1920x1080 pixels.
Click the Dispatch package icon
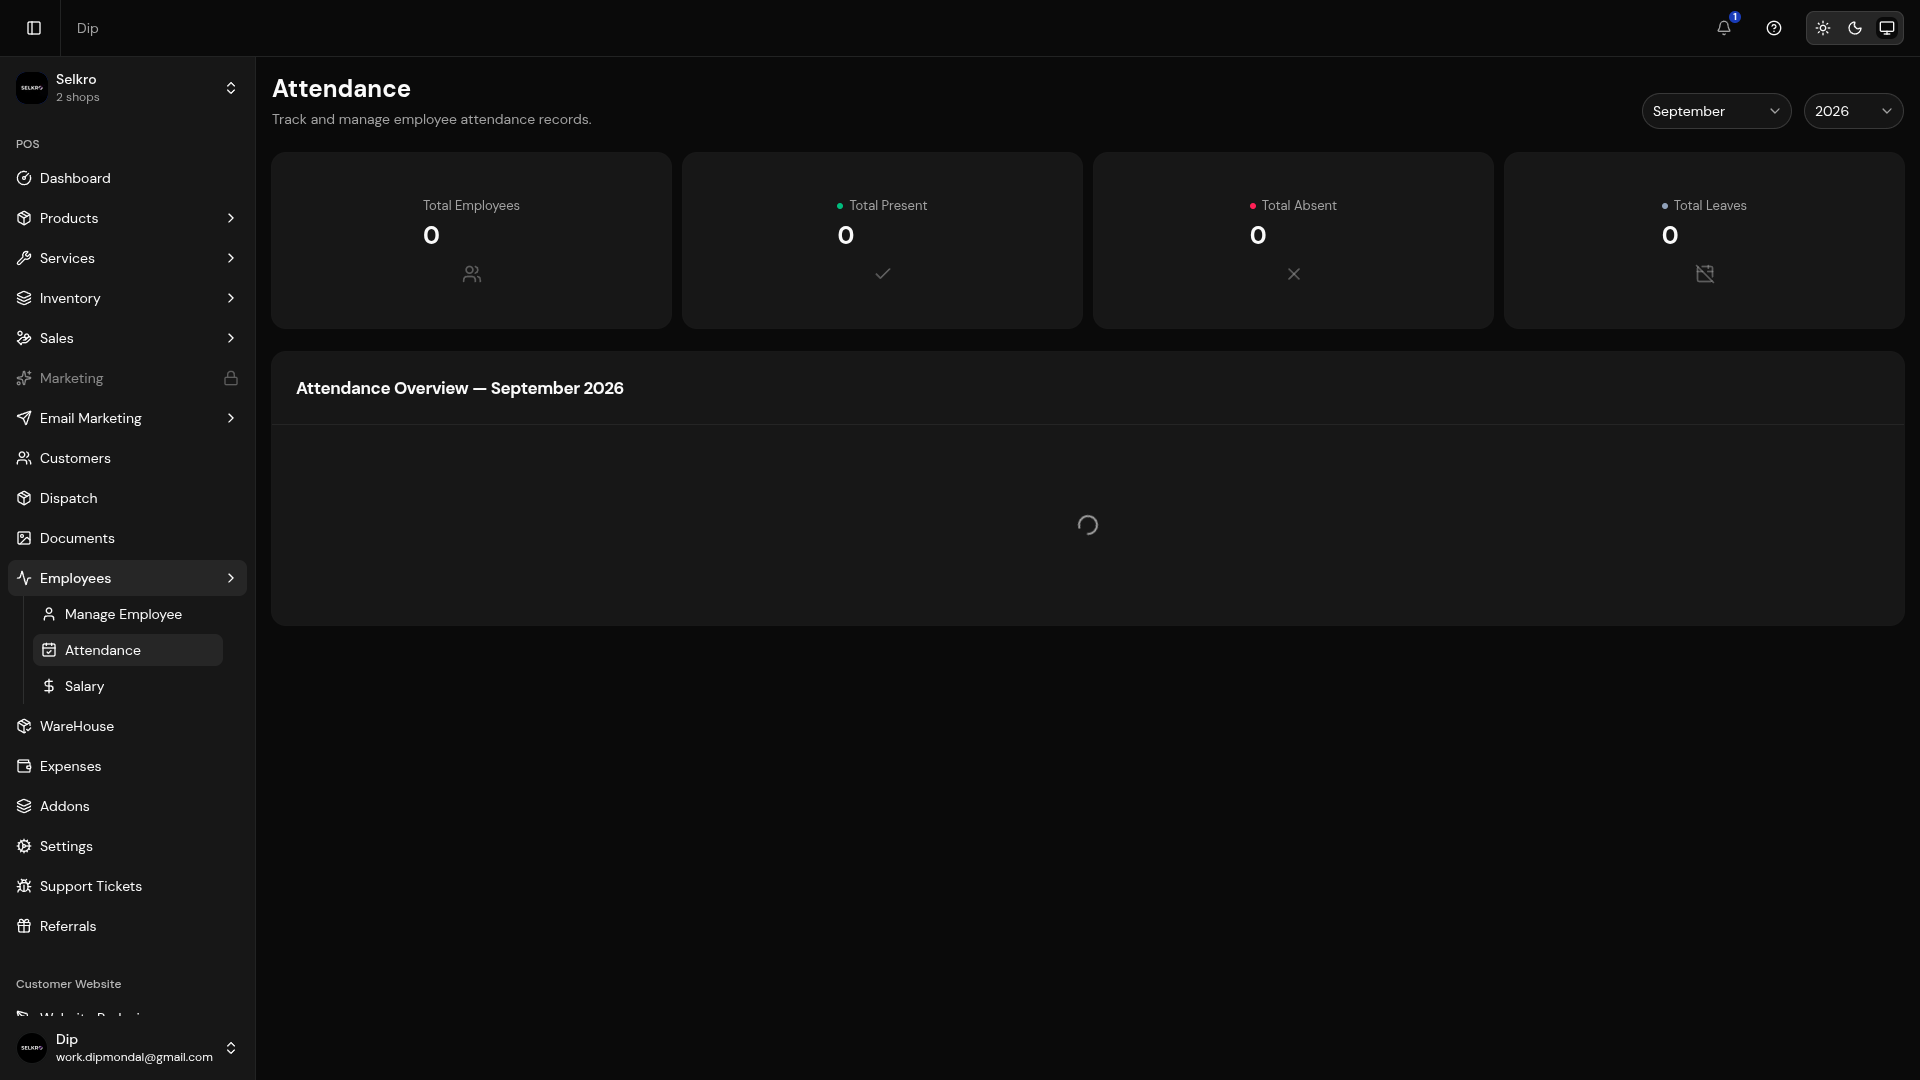pyautogui.click(x=24, y=498)
